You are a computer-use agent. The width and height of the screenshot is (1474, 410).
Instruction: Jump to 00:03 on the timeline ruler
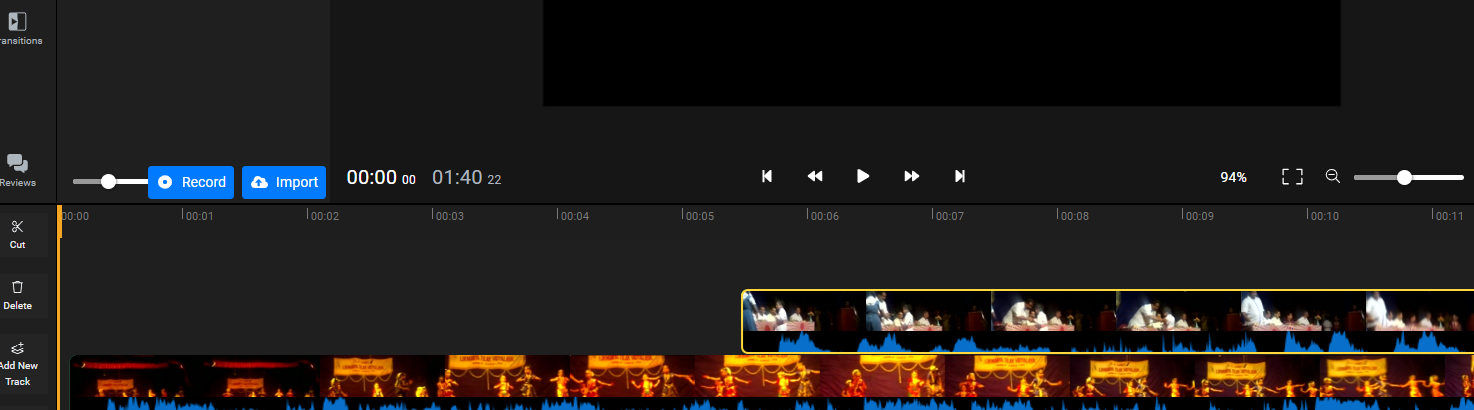448,215
